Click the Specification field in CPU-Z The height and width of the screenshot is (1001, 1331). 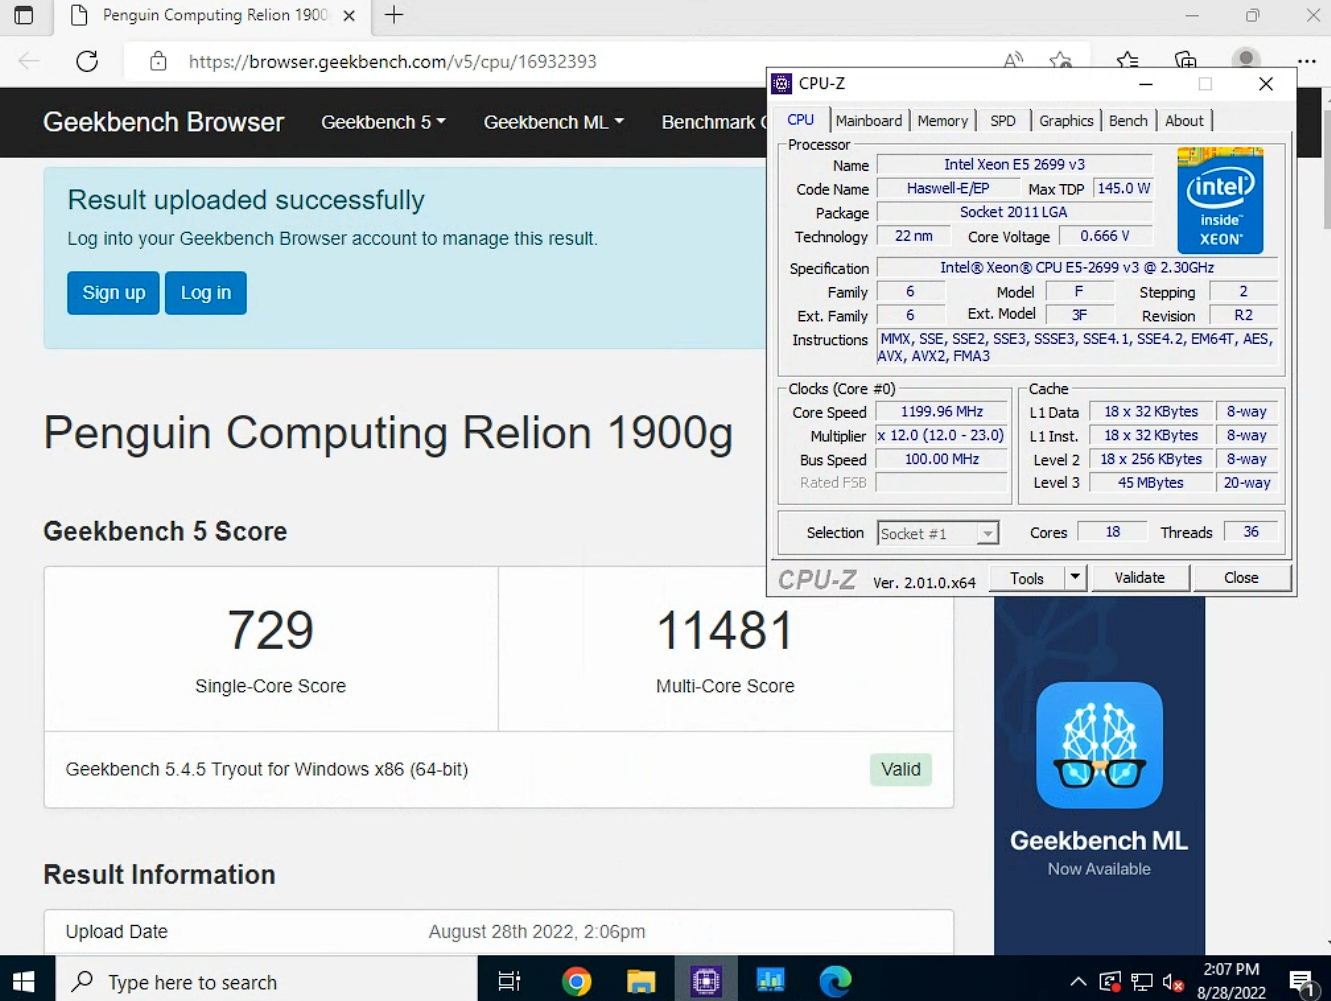coord(1077,267)
